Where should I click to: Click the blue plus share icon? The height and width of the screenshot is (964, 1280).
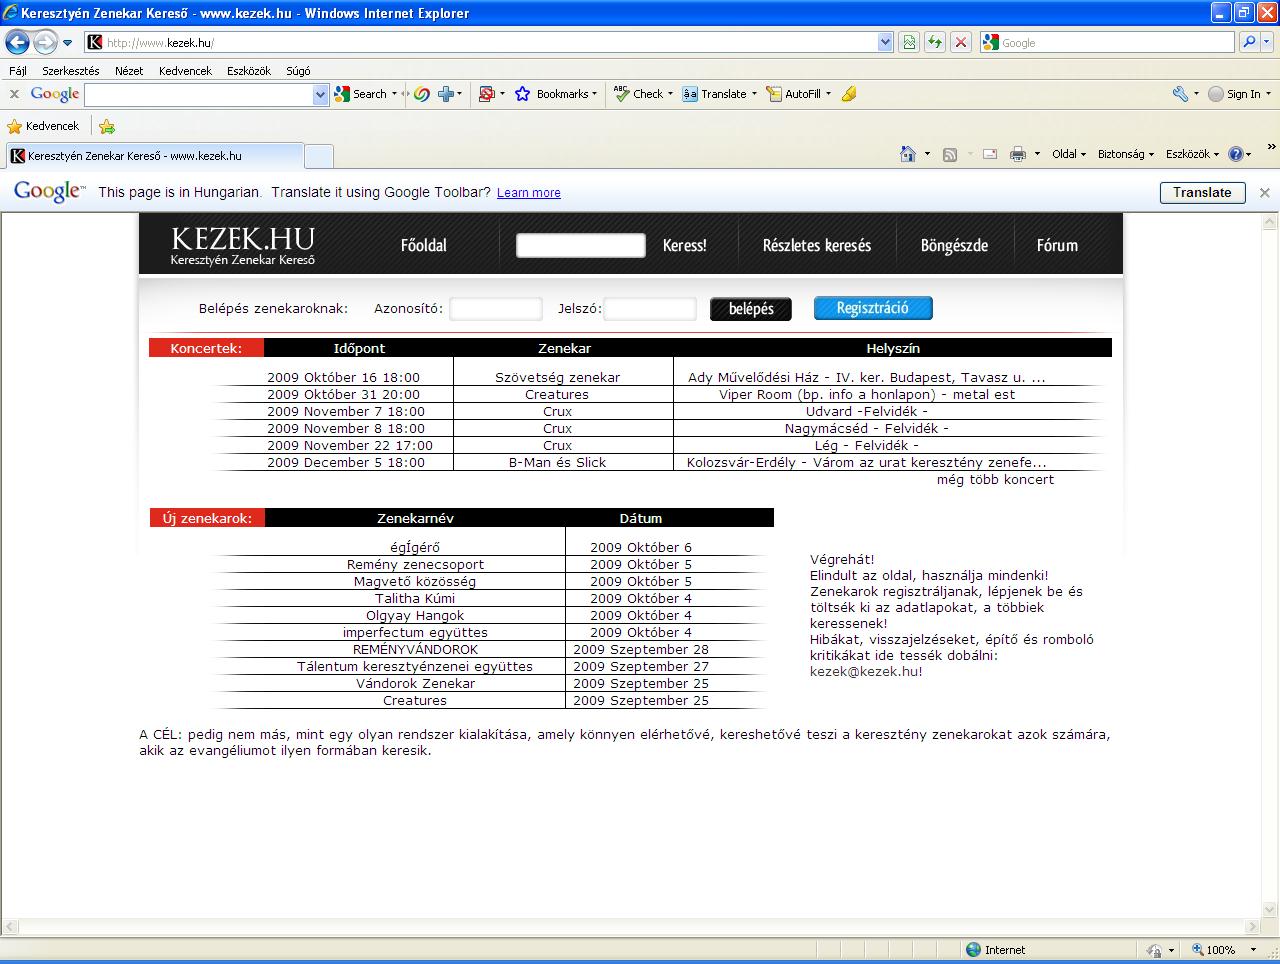(x=446, y=94)
